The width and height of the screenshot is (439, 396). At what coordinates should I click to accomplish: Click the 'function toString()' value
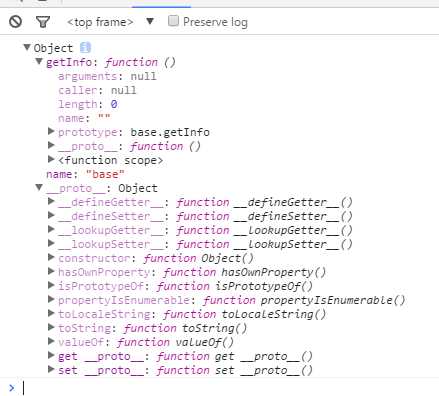pyautogui.click(x=185, y=328)
